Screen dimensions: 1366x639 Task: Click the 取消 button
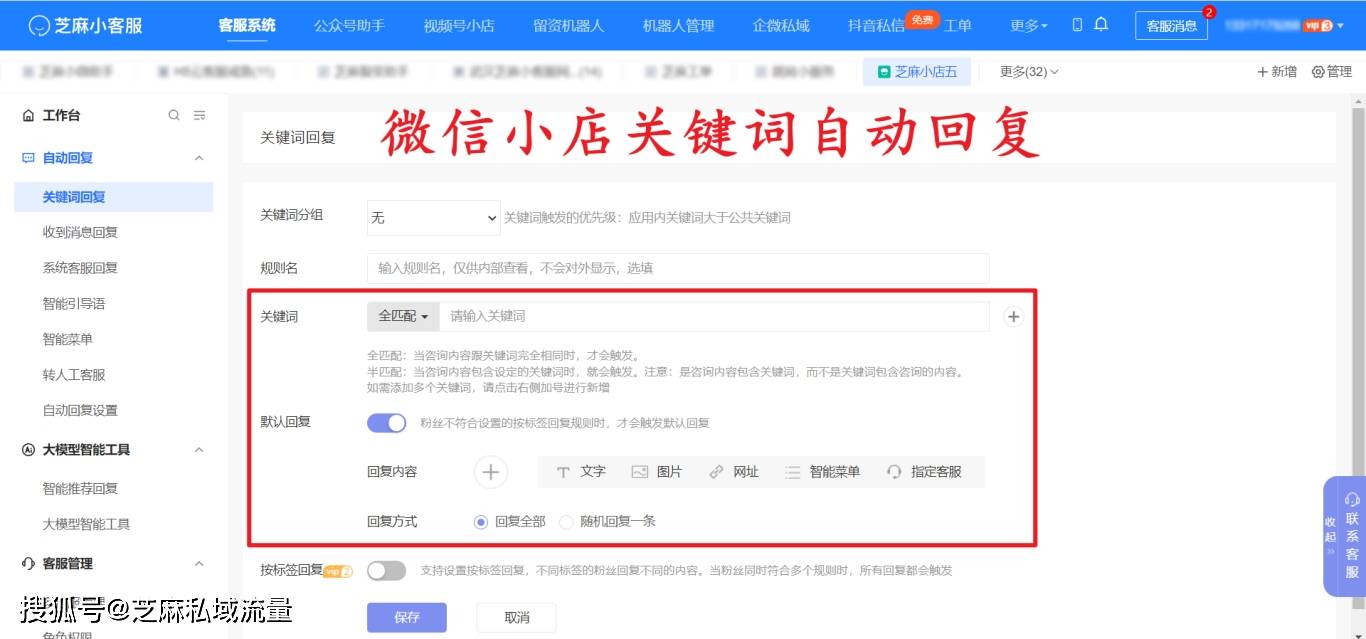pyautogui.click(x=516, y=617)
